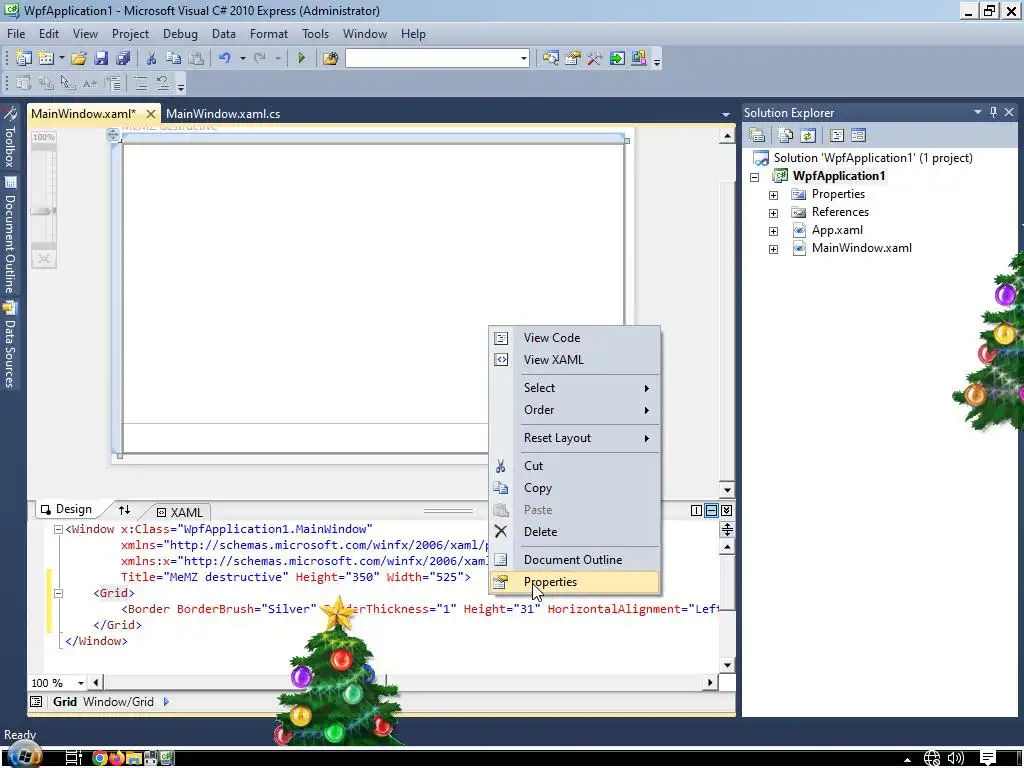Click the designer zoom slider thumb
1024x768 pixels.
pyautogui.click(x=43, y=210)
